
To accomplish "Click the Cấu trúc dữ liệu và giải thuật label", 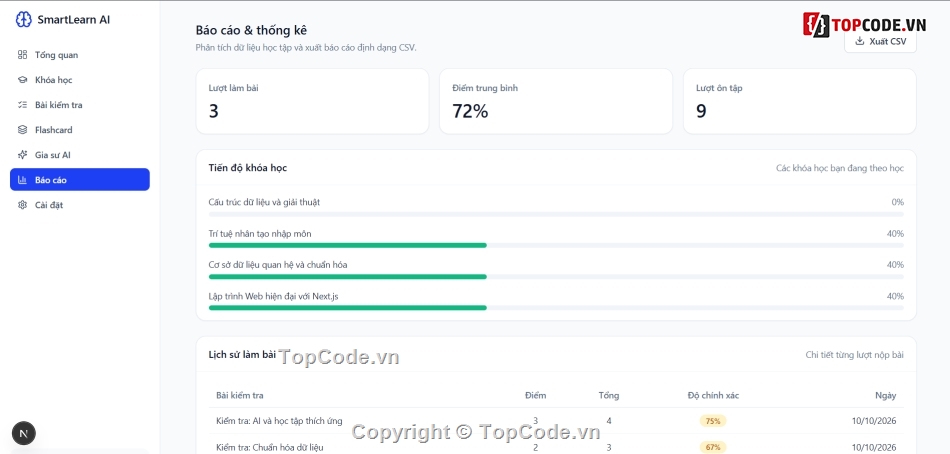I will (x=264, y=202).
